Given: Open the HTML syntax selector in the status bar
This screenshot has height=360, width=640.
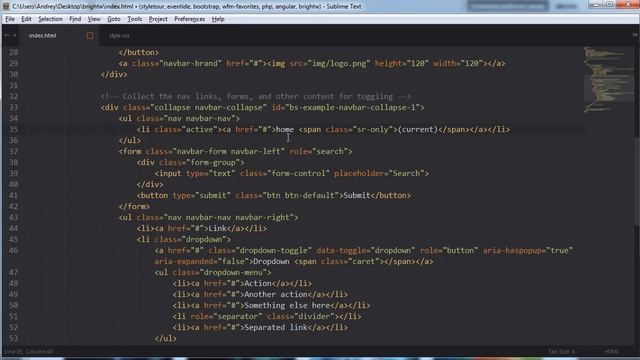Looking at the screenshot, I should pyautogui.click(x=611, y=351).
